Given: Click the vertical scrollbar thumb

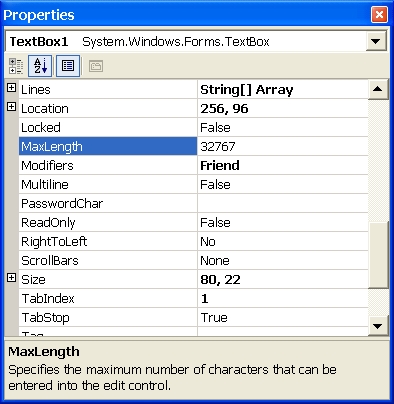Looking at the screenshot, I should pos(378,254).
